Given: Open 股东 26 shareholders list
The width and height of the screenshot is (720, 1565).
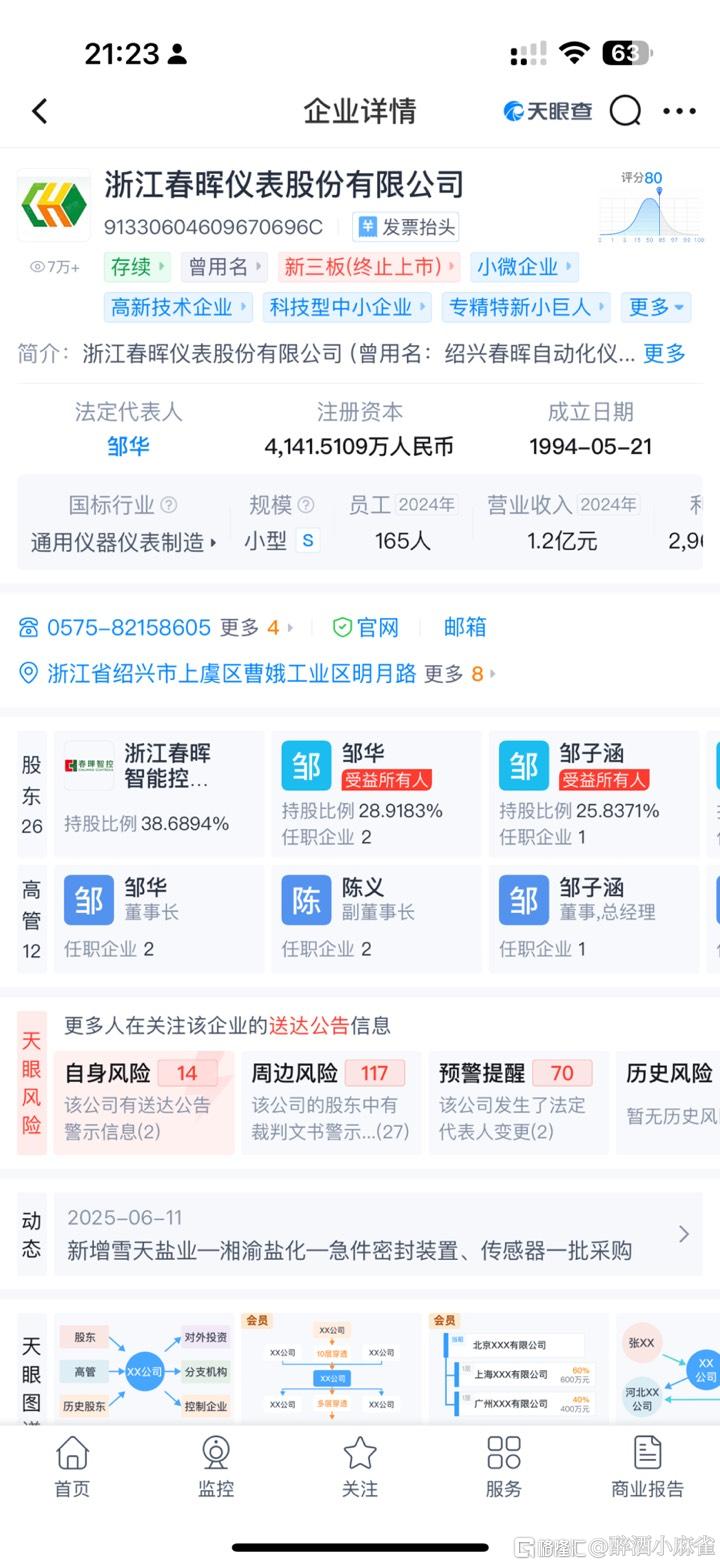Looking at the screenshot, I should click(x=32, y=794).
